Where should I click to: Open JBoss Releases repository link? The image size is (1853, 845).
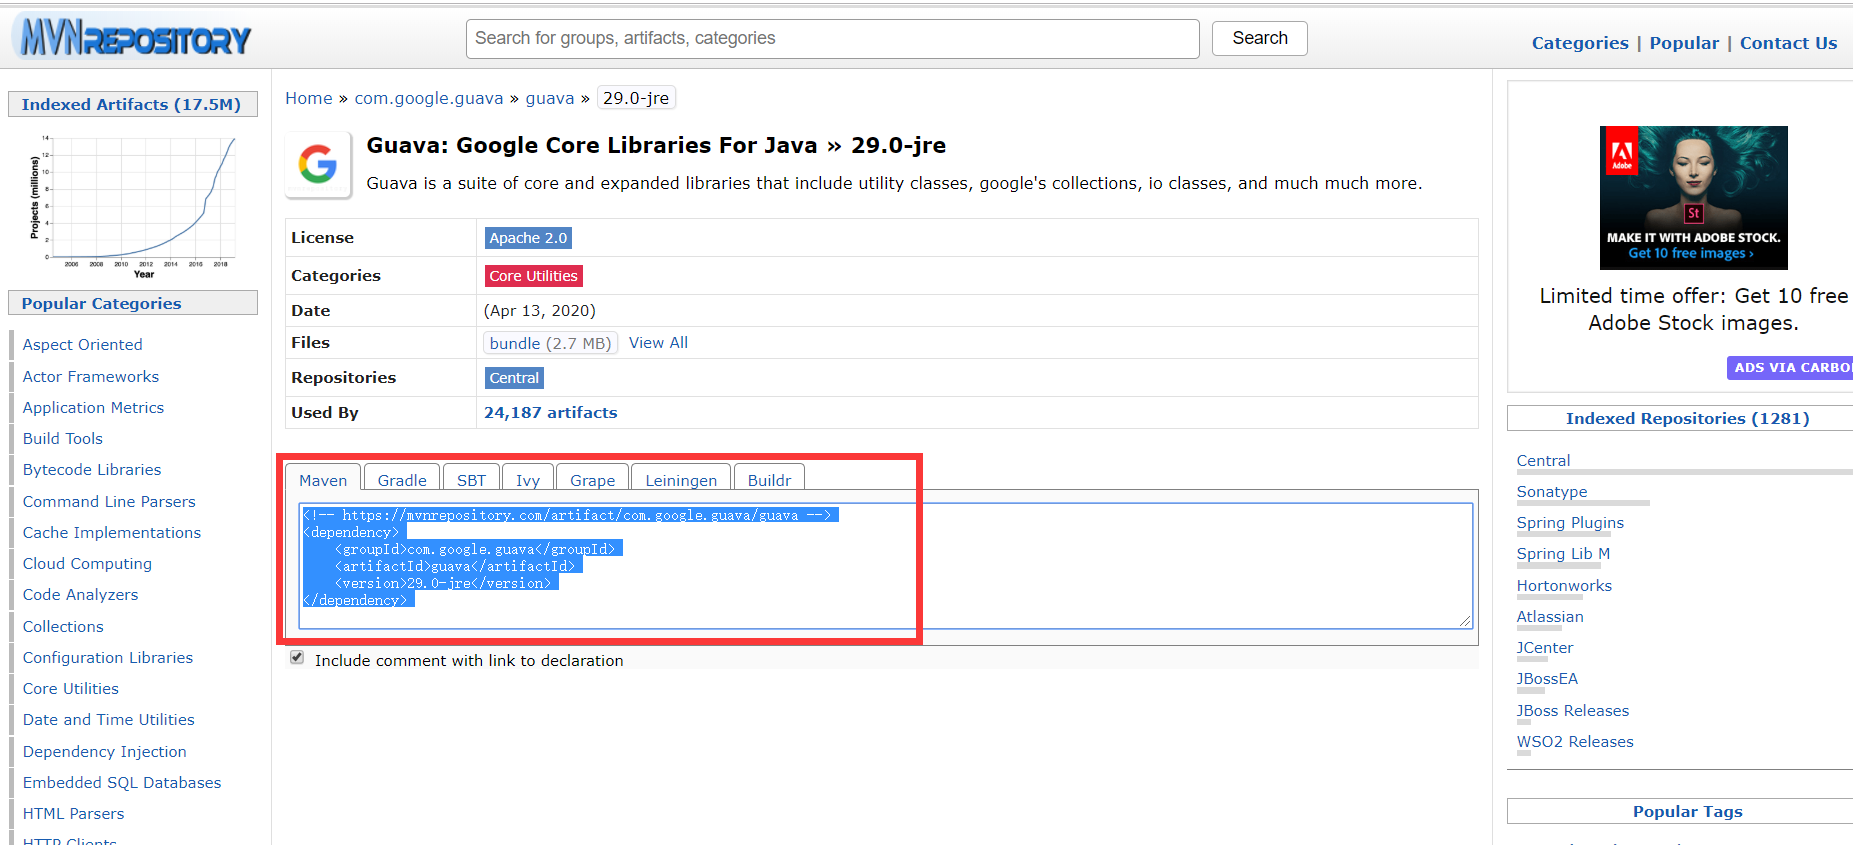tap(1573, 711)
